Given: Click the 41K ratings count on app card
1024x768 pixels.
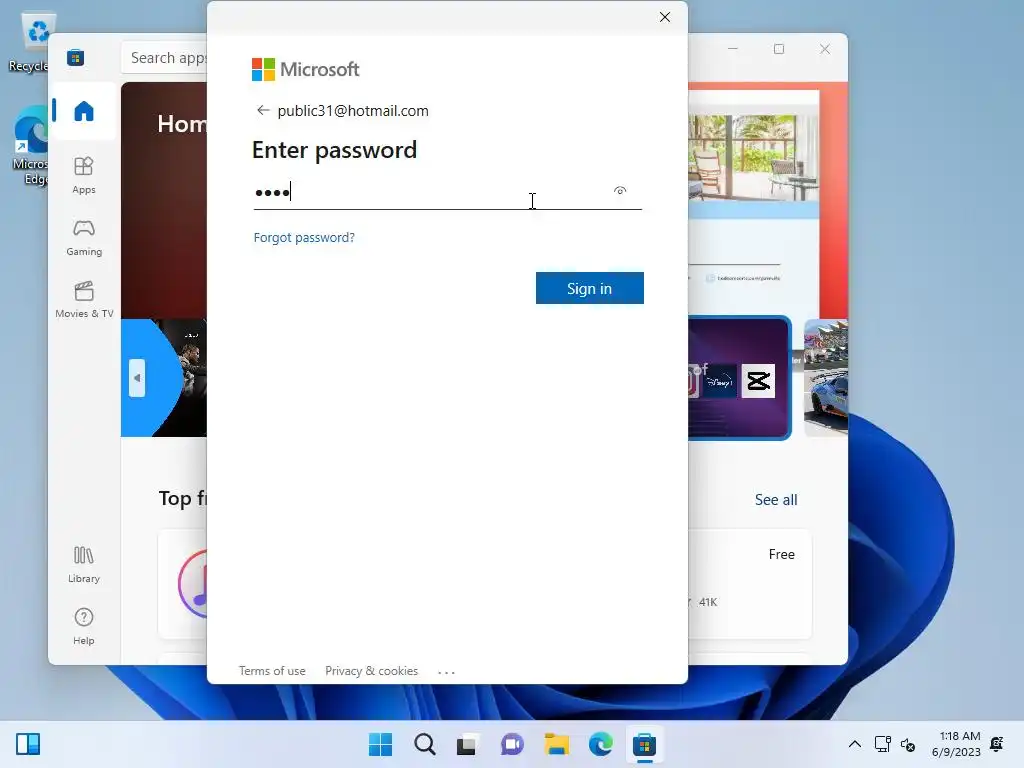Looking at the screenshot, I should click(708, 602).
